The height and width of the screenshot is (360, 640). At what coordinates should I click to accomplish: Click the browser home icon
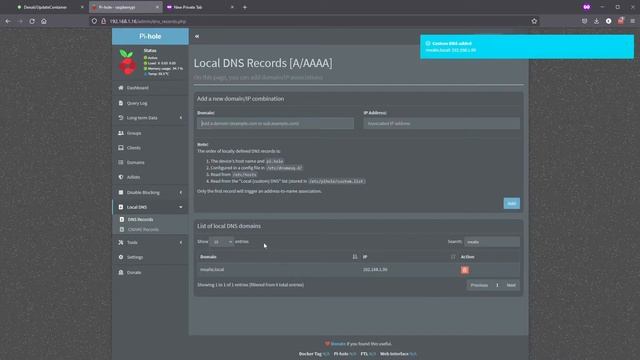44,21
